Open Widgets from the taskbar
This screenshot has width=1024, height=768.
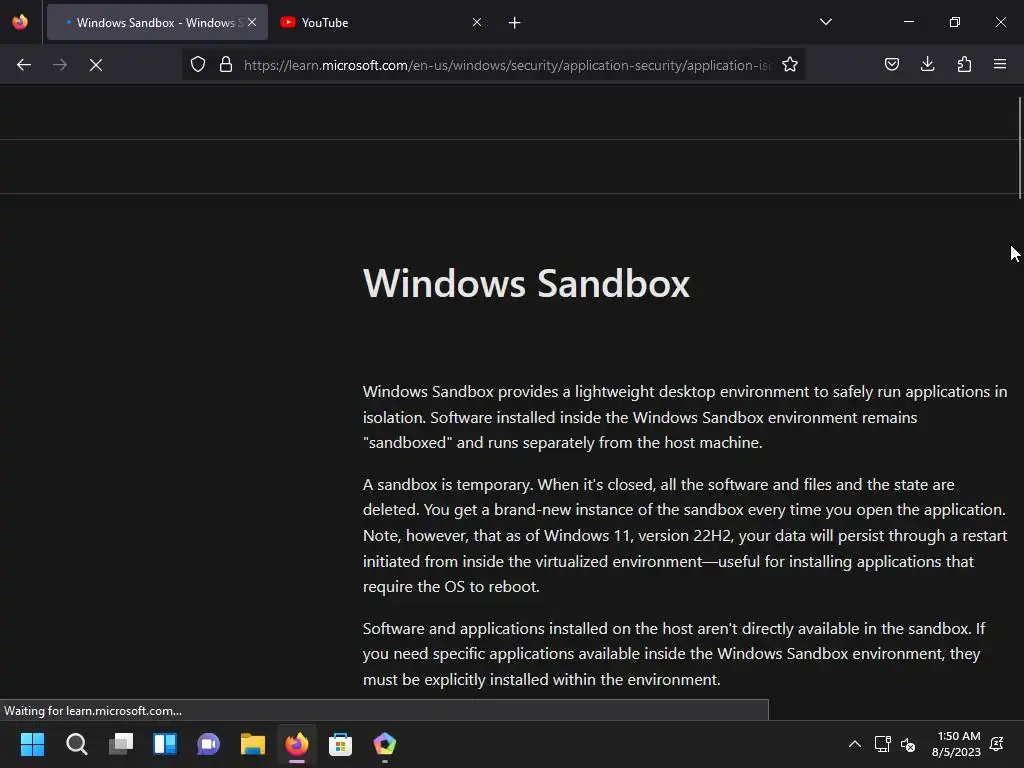165,744
